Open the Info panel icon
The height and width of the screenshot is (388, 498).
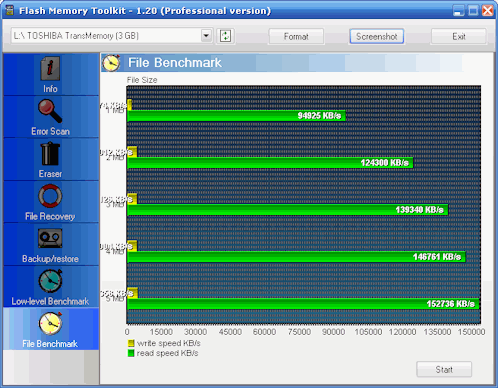50,69
